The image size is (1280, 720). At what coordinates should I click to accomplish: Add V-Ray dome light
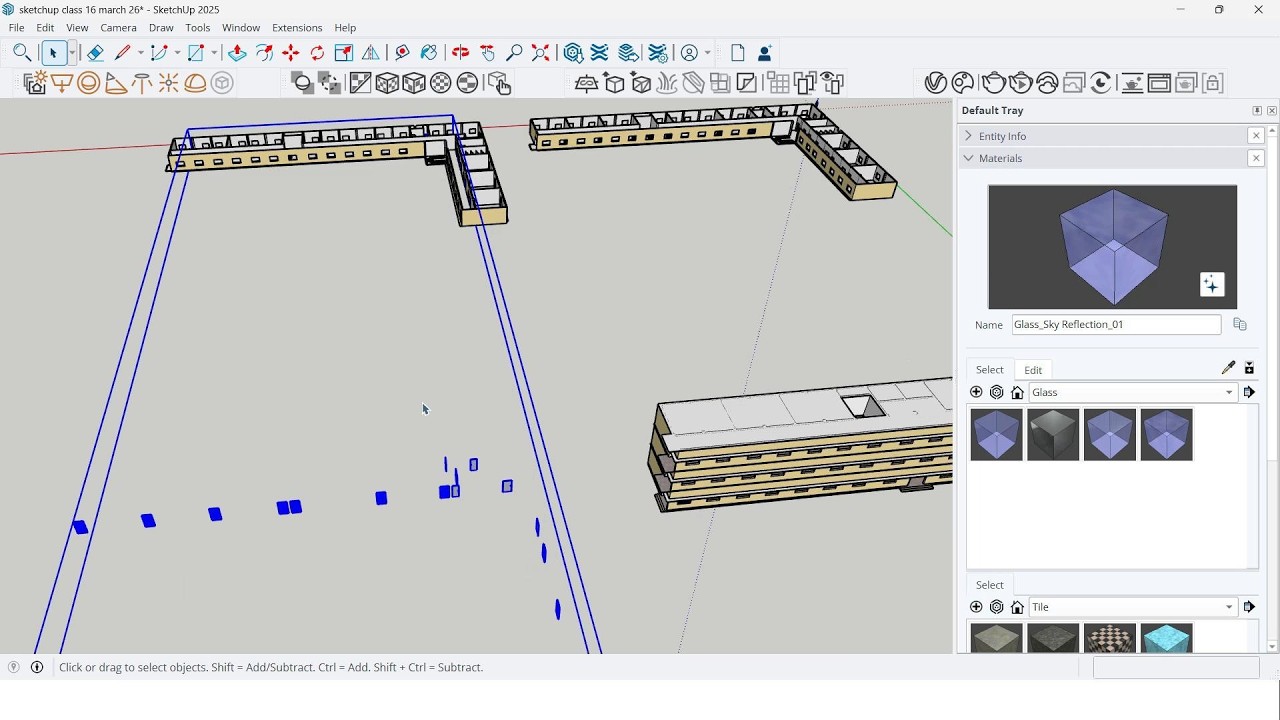(x=196, y=83)
